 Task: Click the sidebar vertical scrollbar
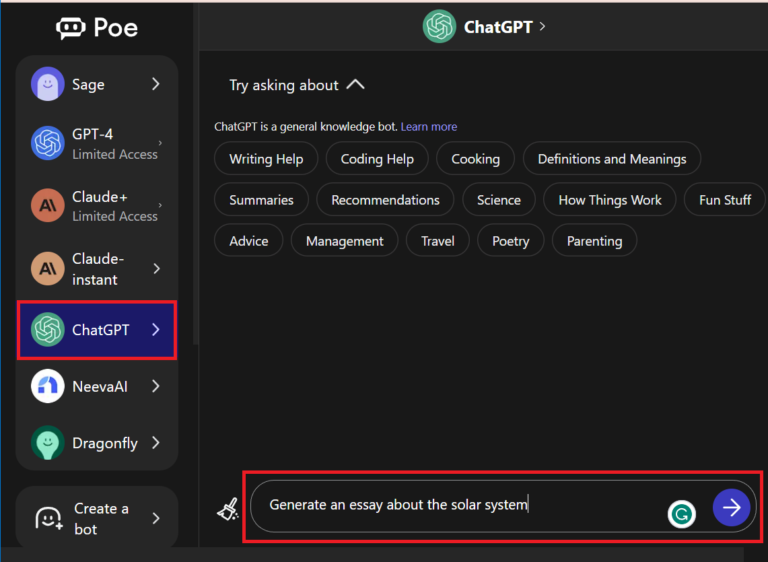[x=195, y=176]
